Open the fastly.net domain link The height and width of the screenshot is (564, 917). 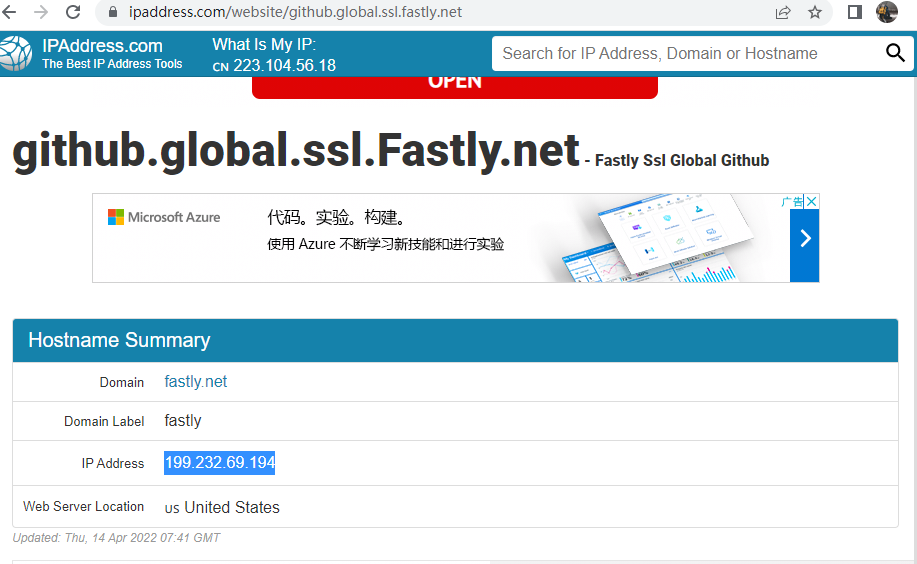tap(195, 381)
